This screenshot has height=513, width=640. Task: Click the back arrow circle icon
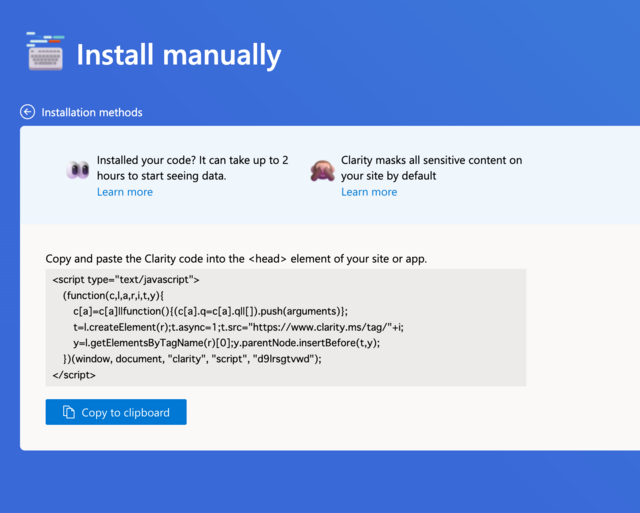(x=27, y=112)
